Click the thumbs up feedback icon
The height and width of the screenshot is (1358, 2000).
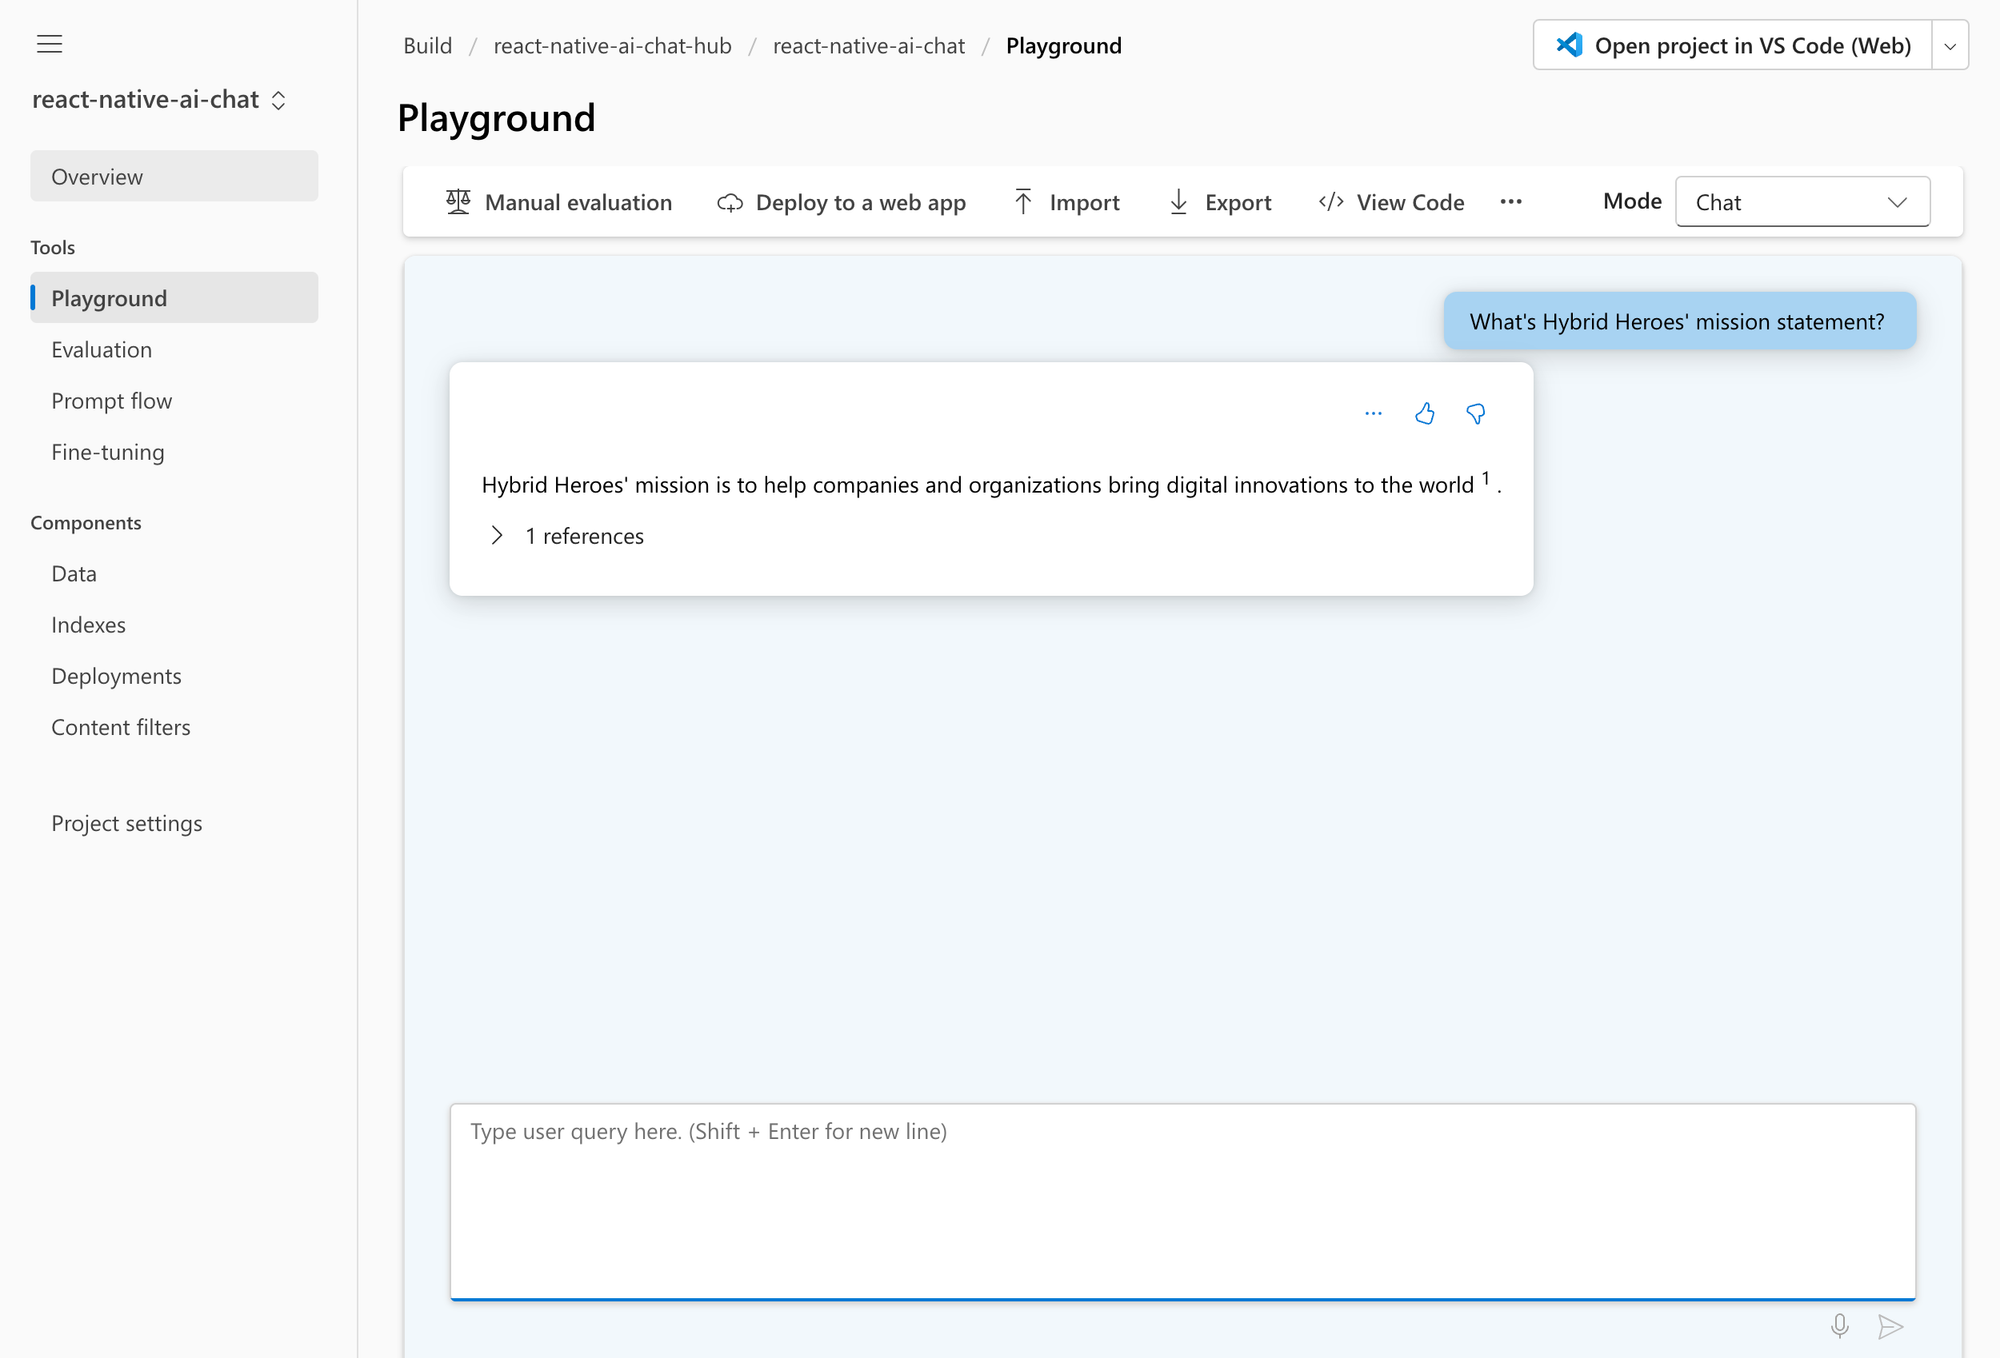click(1424, 412)
